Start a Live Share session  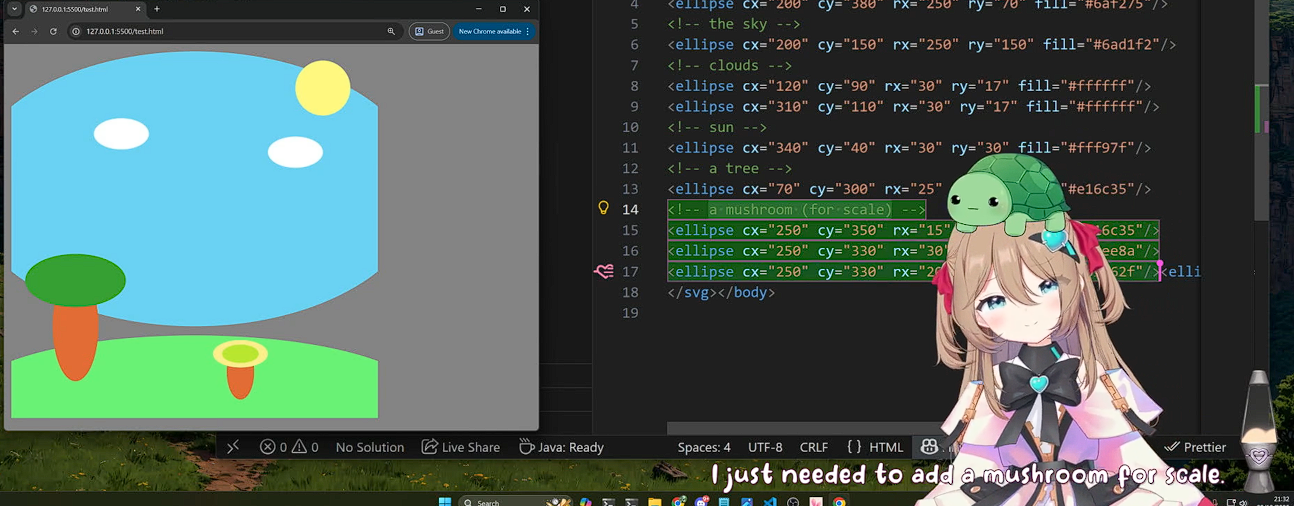tap(461, 447)
